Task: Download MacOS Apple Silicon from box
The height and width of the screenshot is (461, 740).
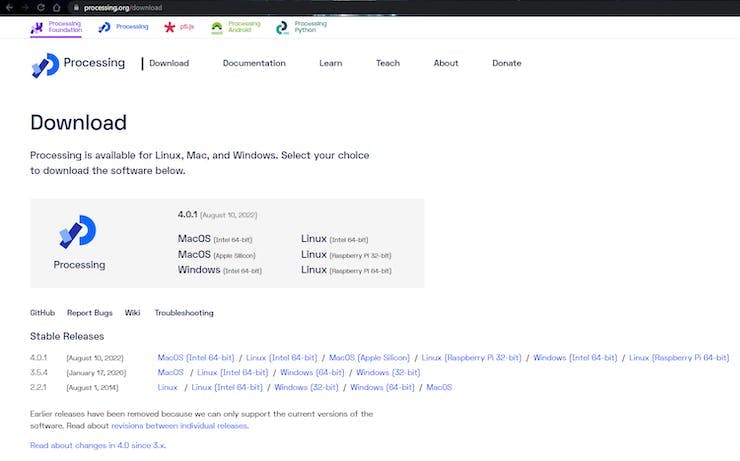Action: 216,254
